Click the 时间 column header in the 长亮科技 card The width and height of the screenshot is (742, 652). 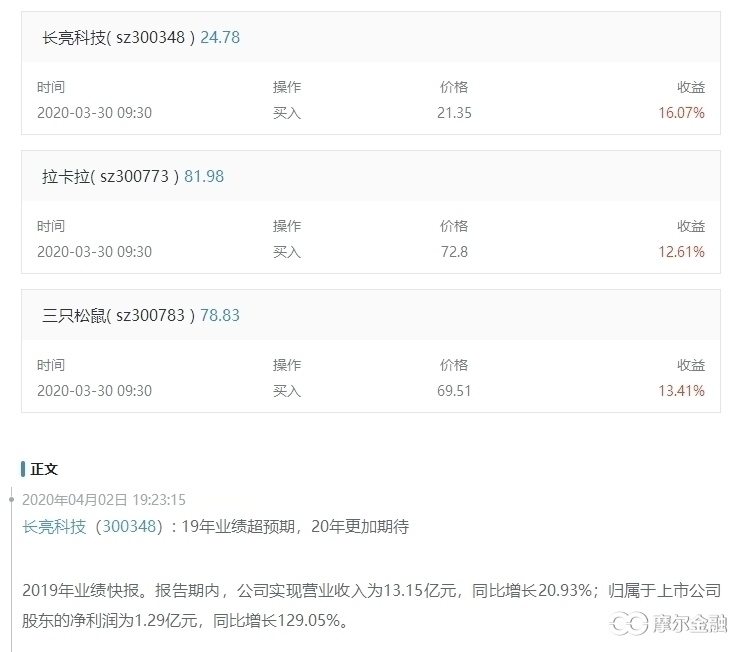coord(51,87)
